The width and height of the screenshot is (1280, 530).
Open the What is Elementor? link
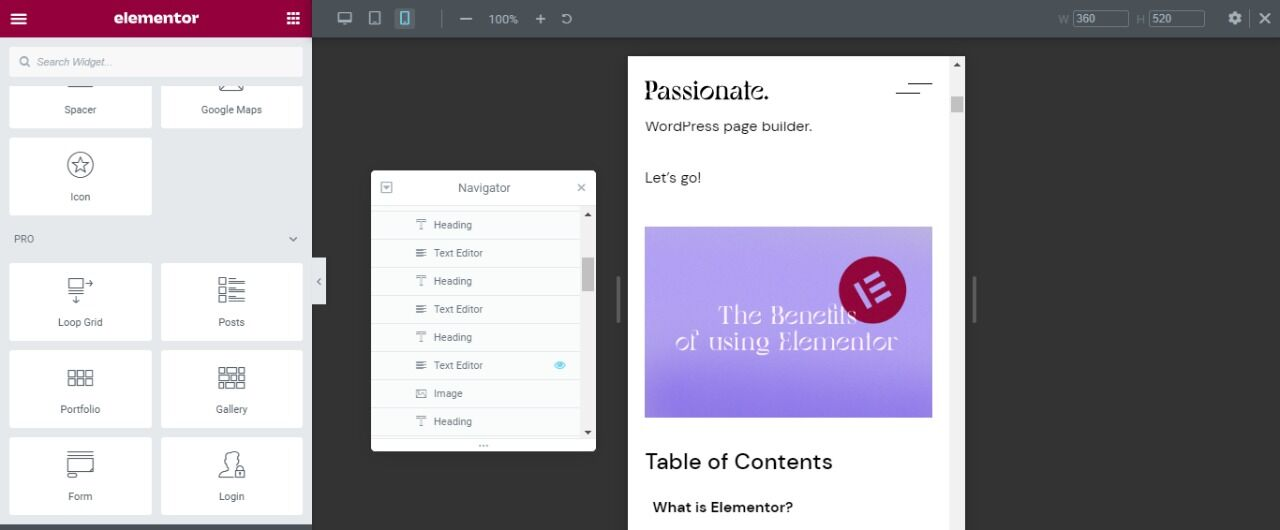(x=723, y=507)
